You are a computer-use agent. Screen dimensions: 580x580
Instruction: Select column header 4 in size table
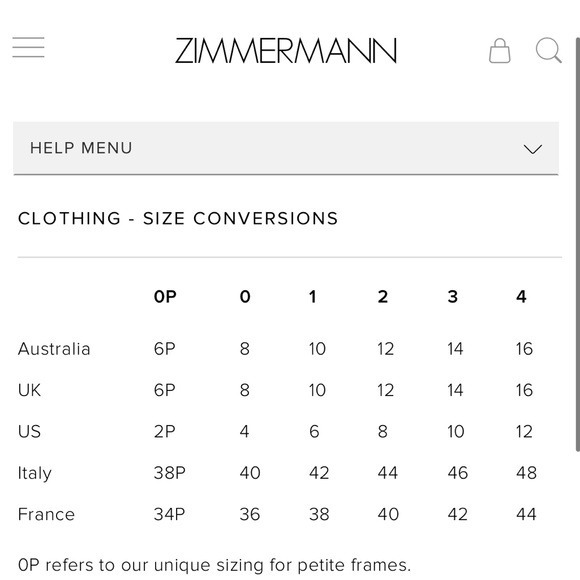coord(521,297)
